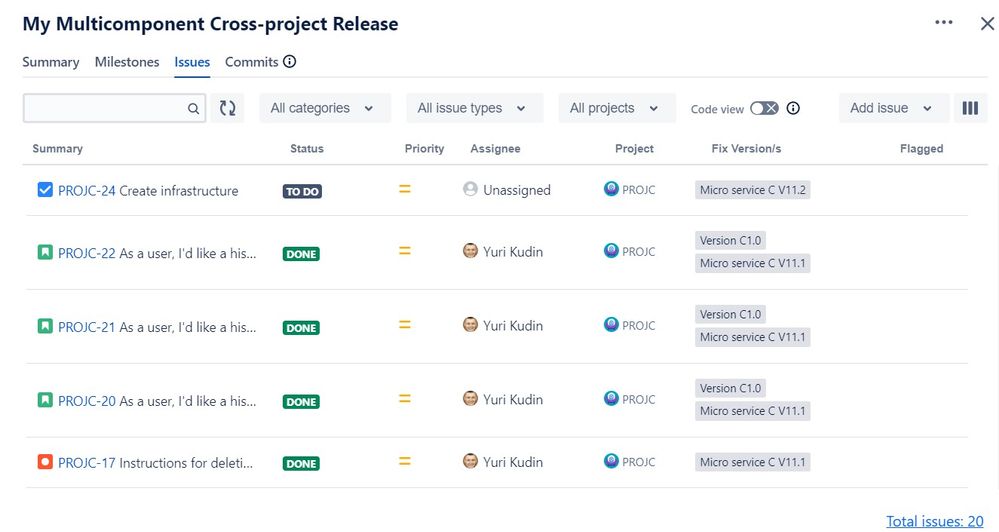Click the PROJC project icon in PROJC-21 row
The width and height of the screenshot is (999, 532).
[x=611, y=324]
